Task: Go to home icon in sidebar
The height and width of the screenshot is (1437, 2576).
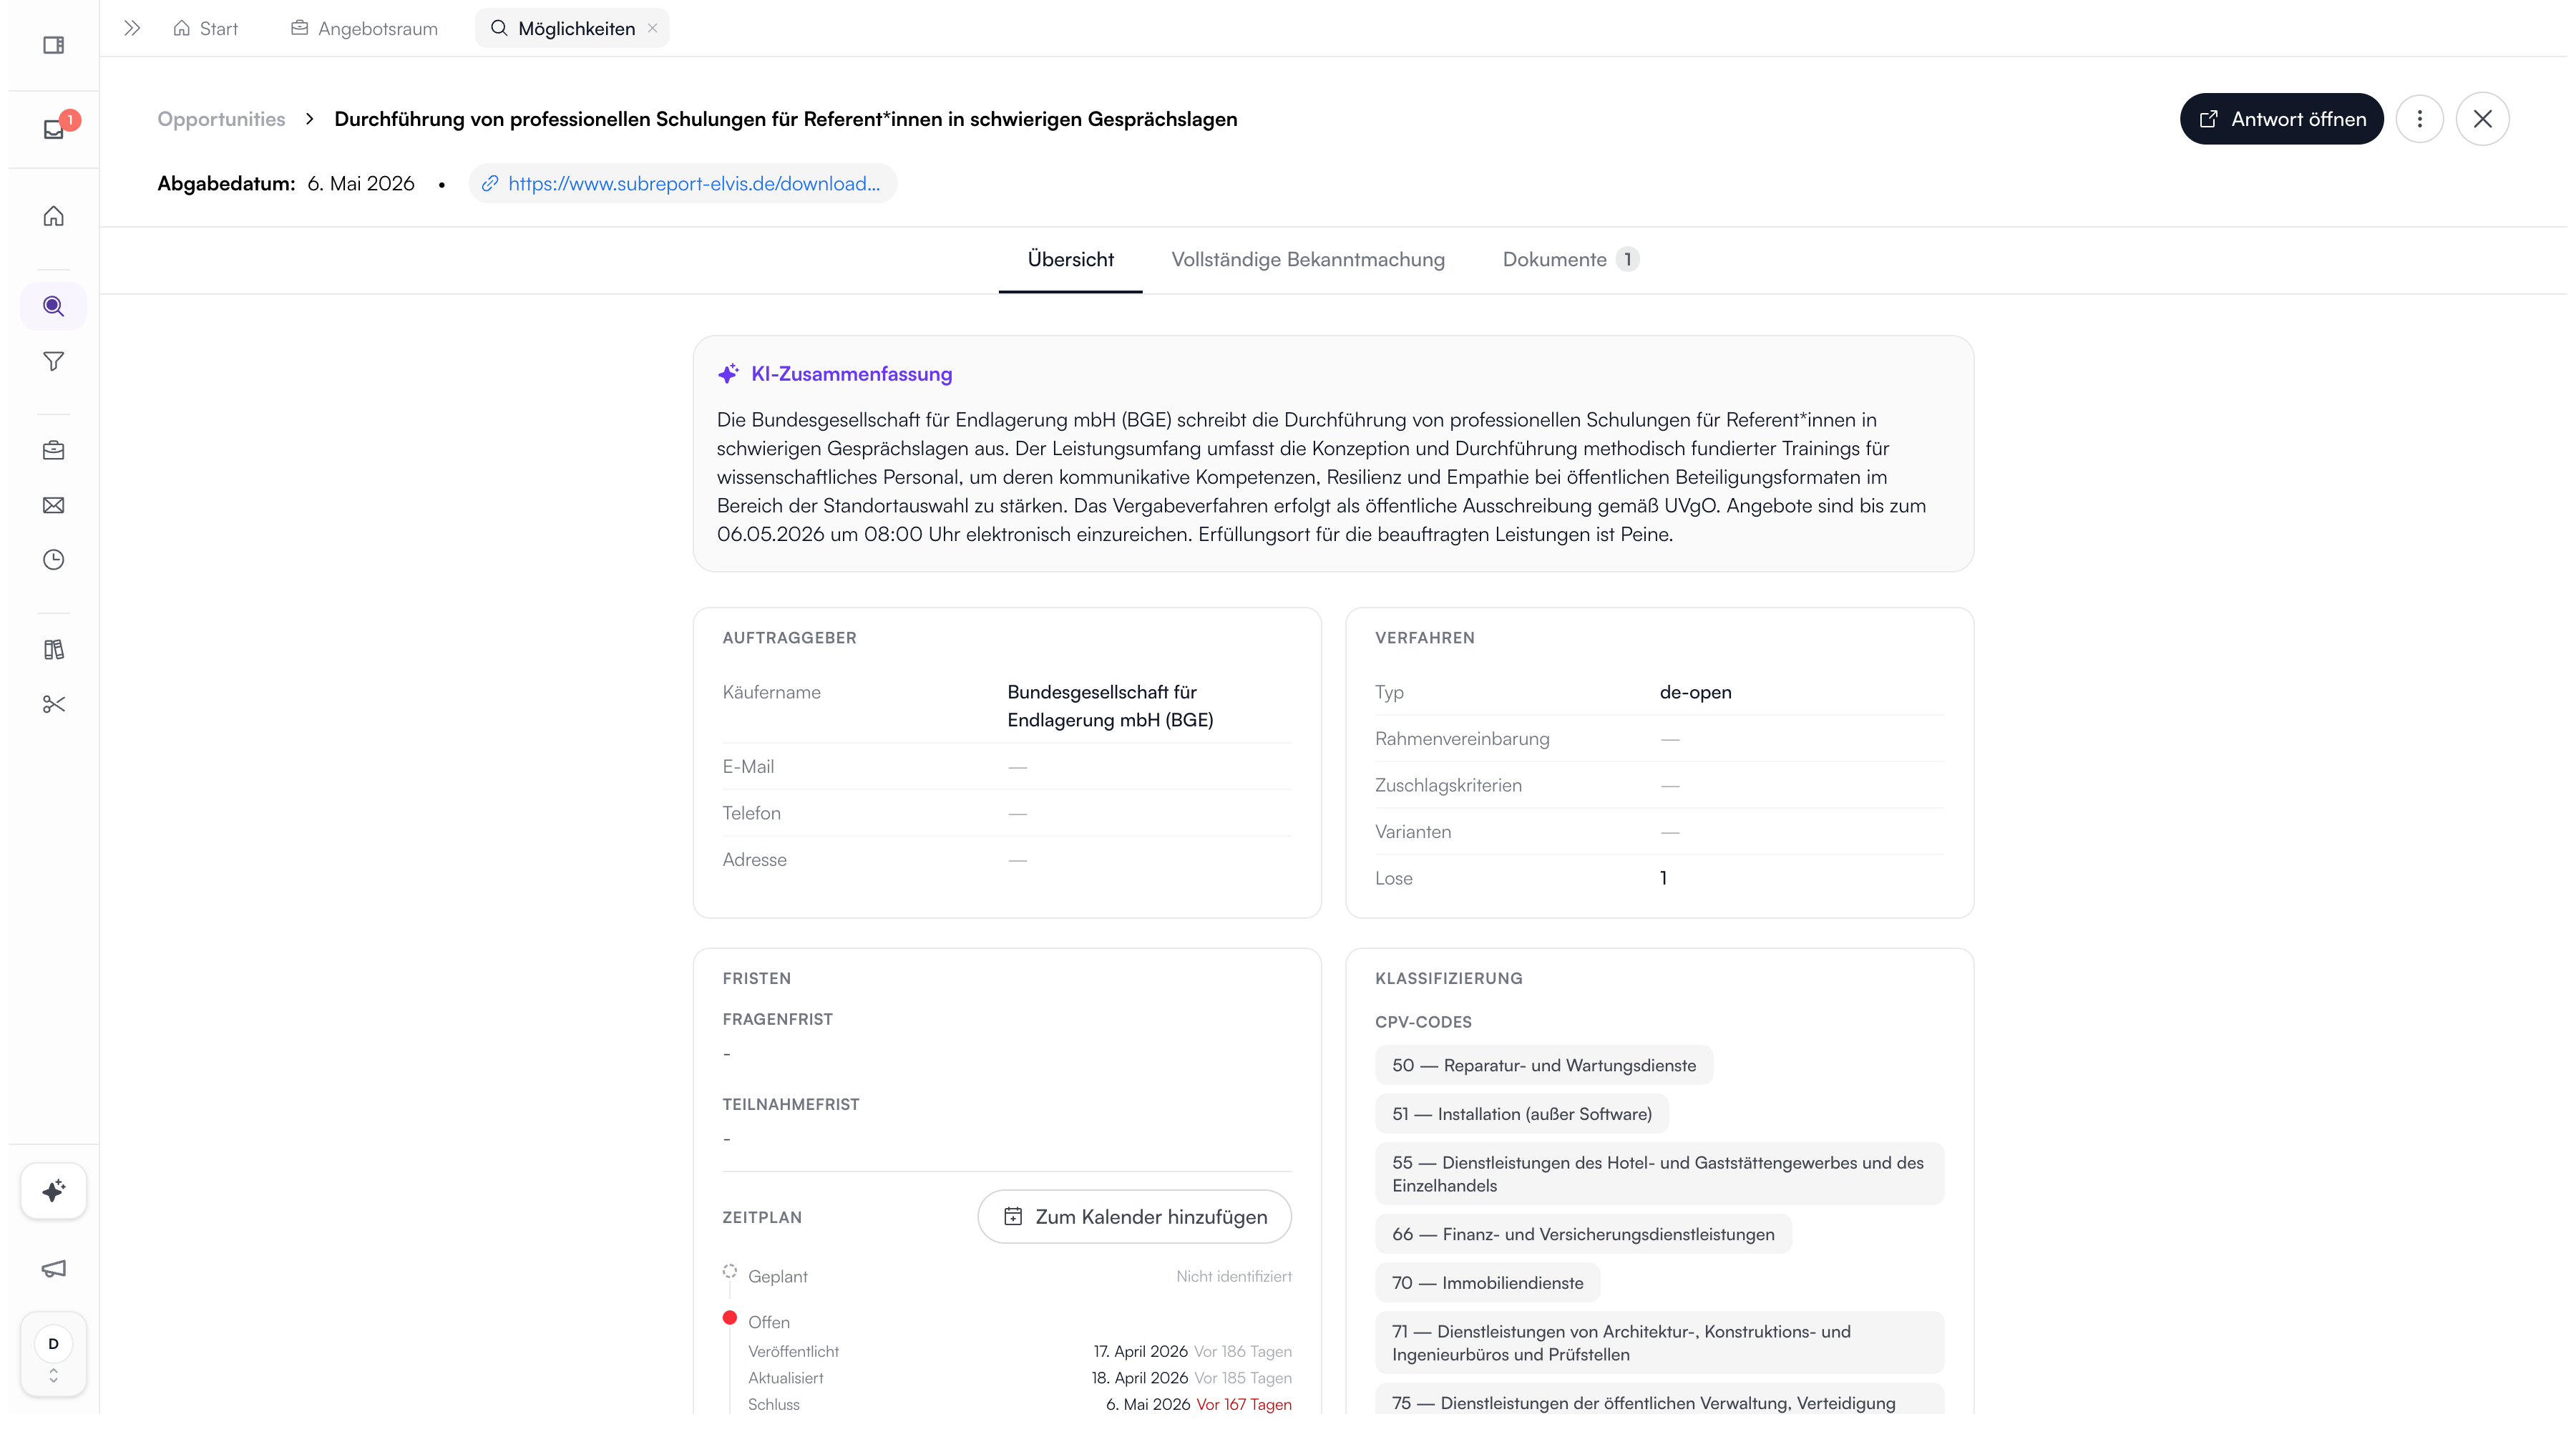Action: 54,216
